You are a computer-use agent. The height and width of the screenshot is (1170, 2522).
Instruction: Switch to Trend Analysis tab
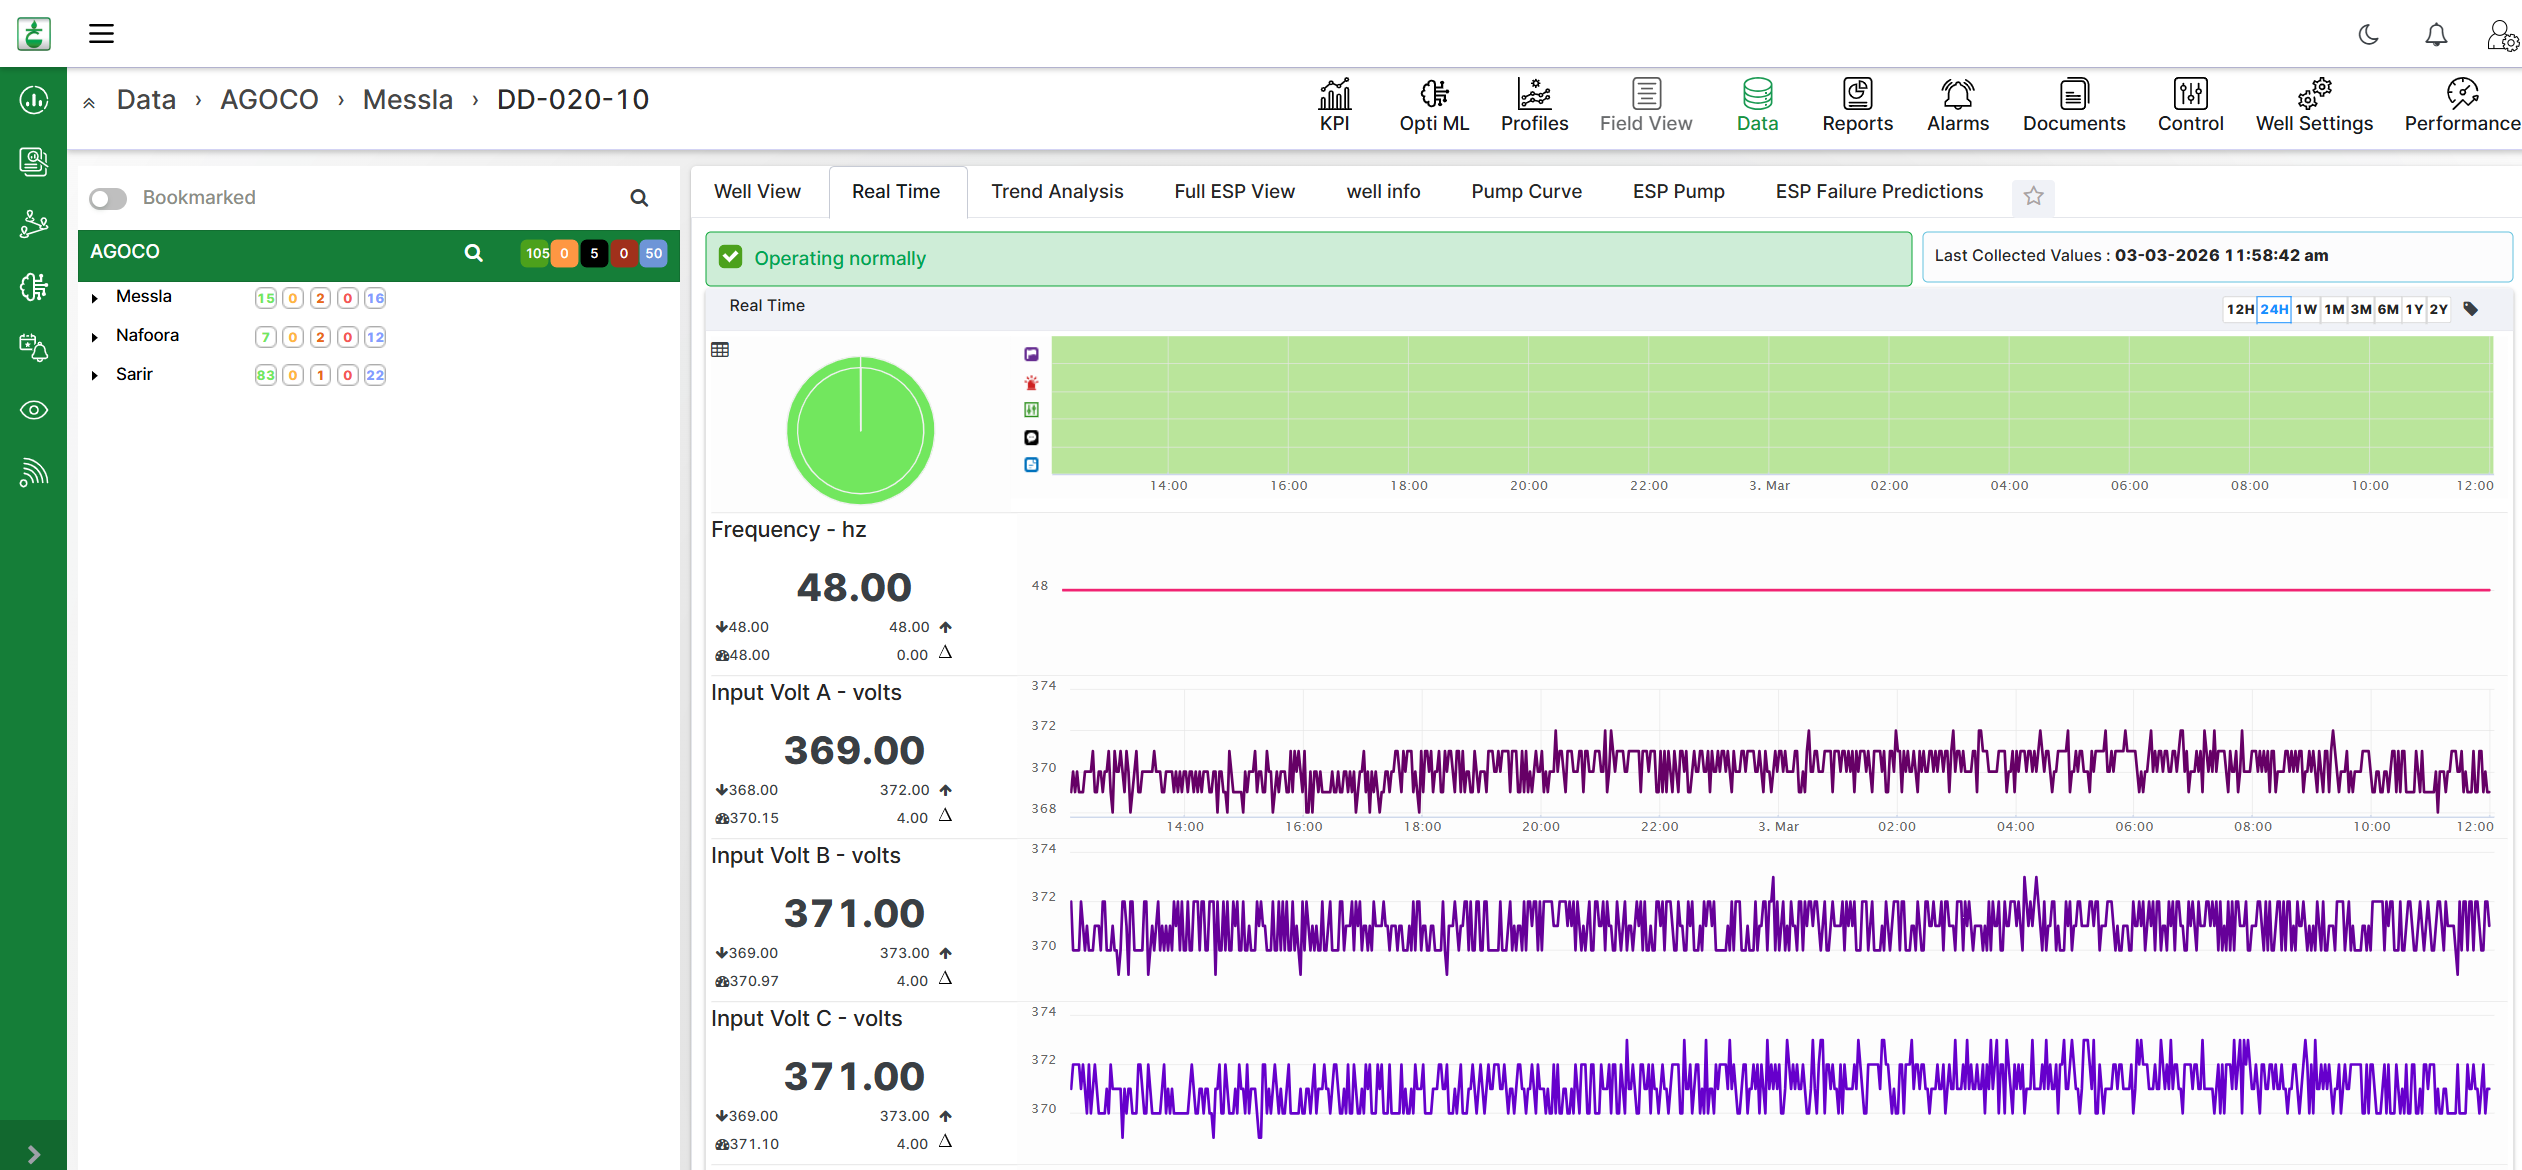tap(1056, 191)
